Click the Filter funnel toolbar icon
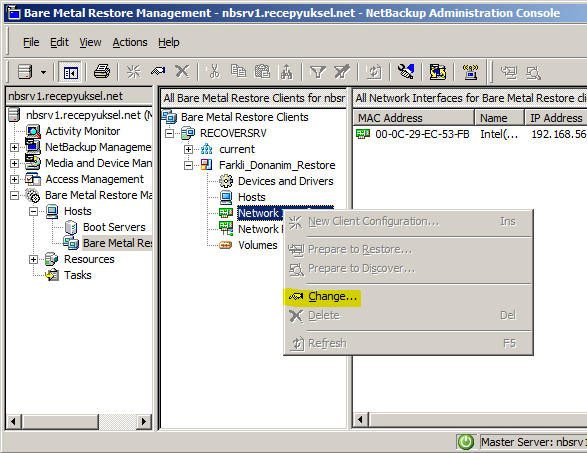 click(318, 72)
